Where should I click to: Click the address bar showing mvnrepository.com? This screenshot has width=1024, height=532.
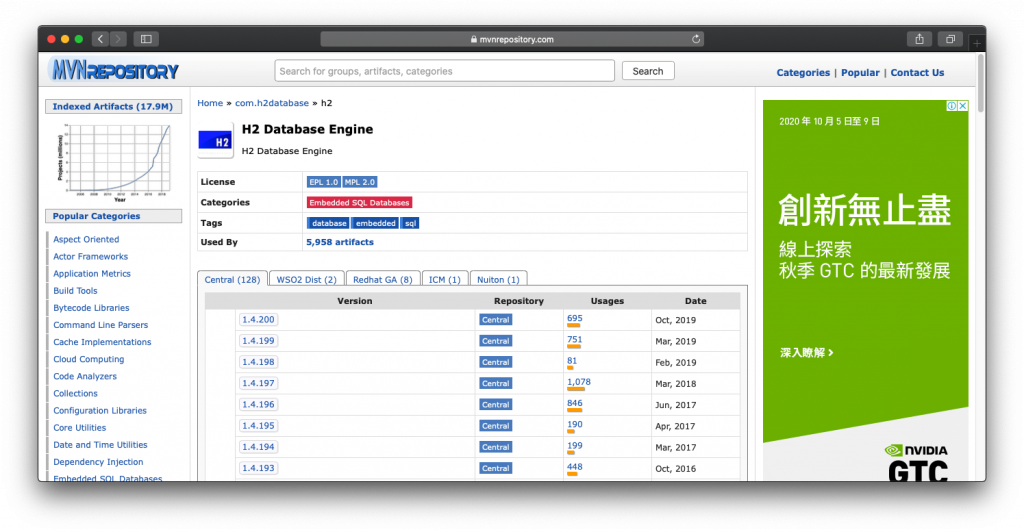click(x=512, y=39)
